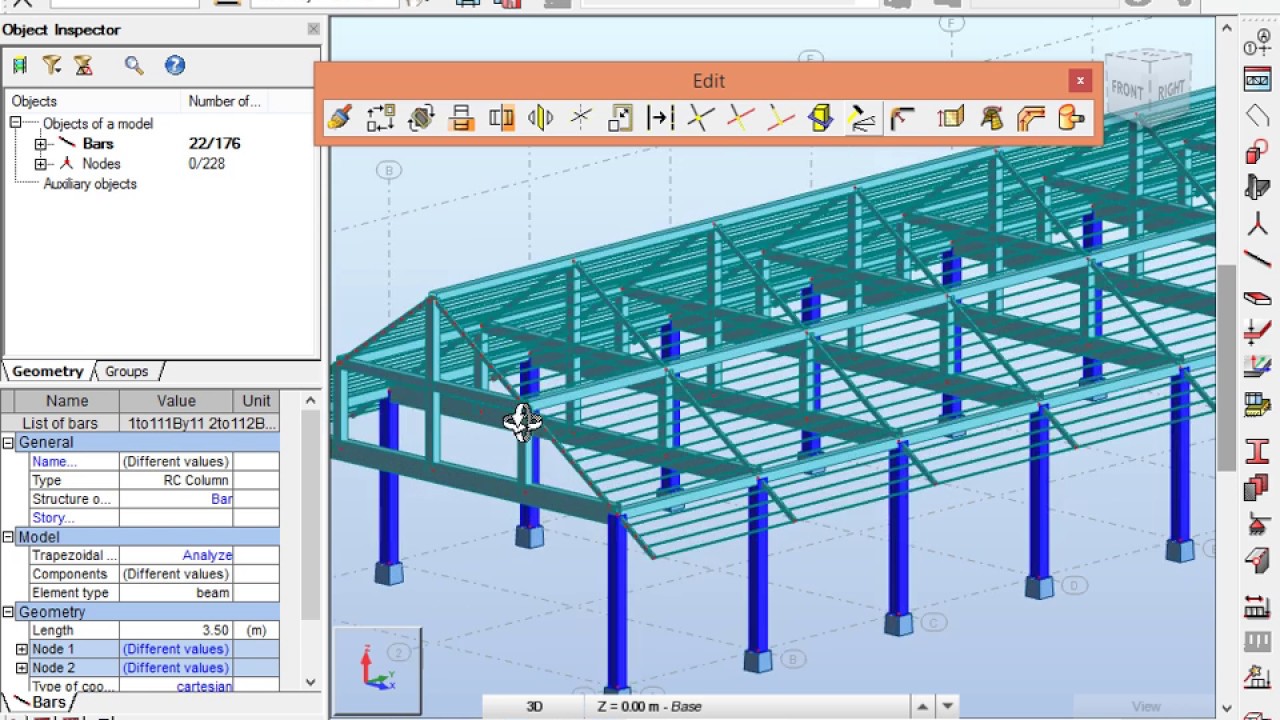Screen dimensions: 1280x720
Task: Click the Trim tool with red line
Action: pyautogui.click(x=740, y=118)
